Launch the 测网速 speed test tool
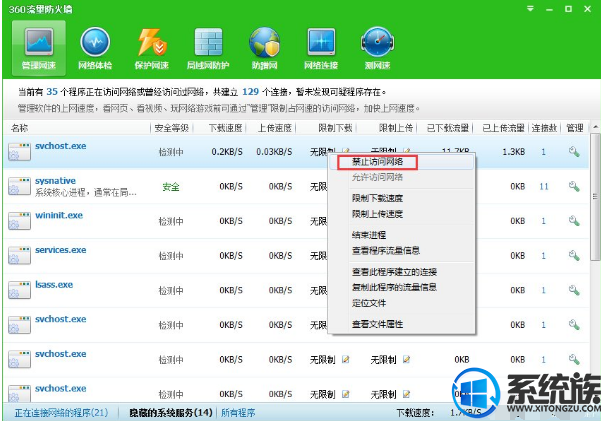This screenshot has height=421, width=601. point(378,48)
